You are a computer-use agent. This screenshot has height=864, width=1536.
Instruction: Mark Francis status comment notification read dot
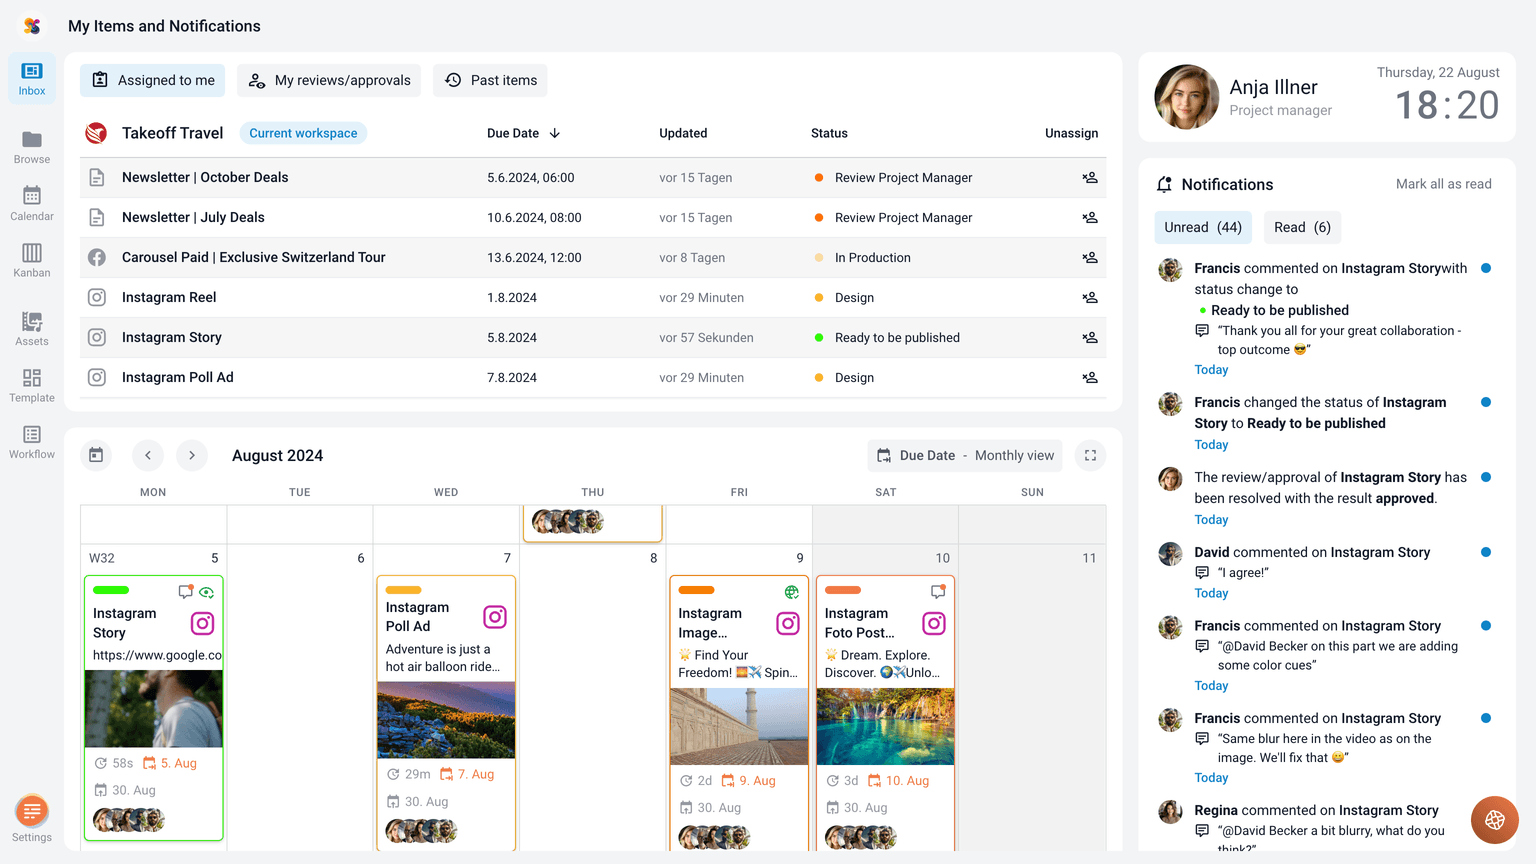(x=1486, y=268)
